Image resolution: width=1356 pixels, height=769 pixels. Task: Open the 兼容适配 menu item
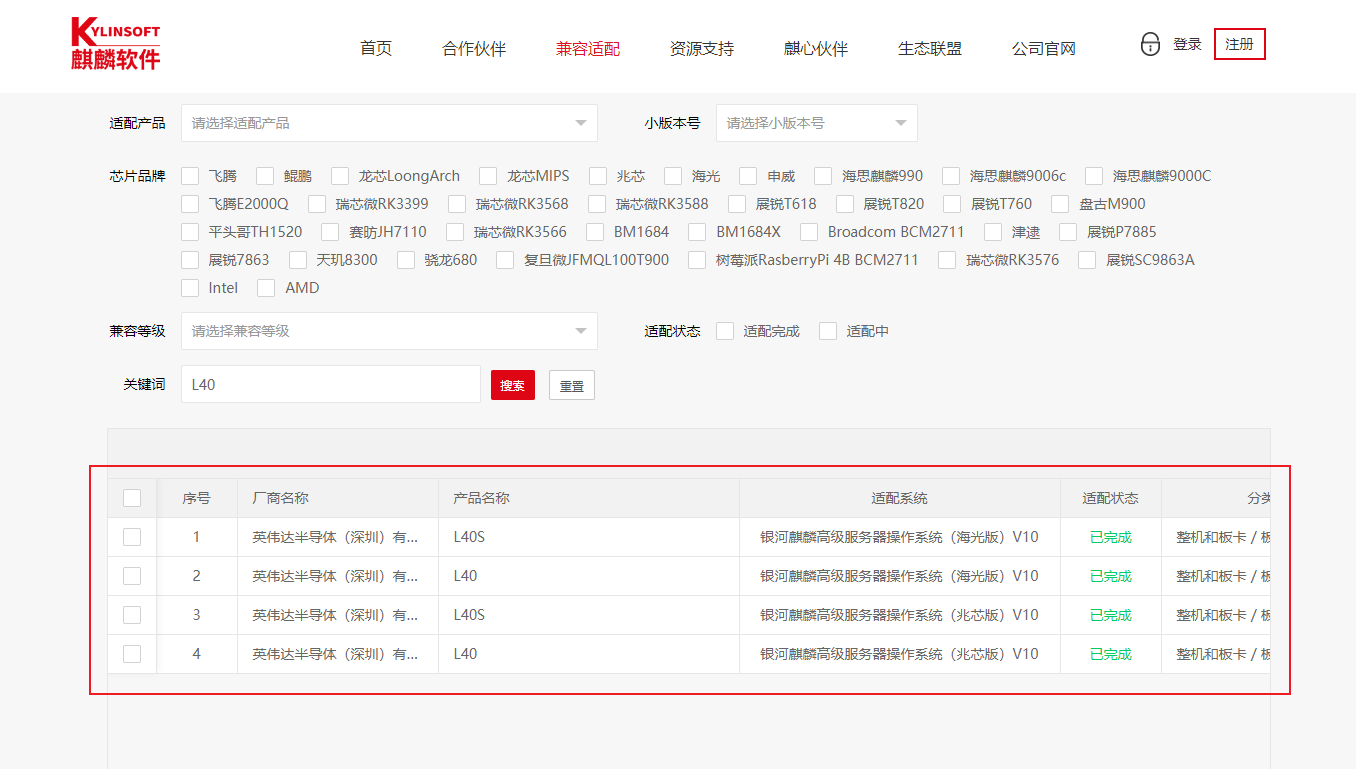pyautogui.click(x=588, y=48)
